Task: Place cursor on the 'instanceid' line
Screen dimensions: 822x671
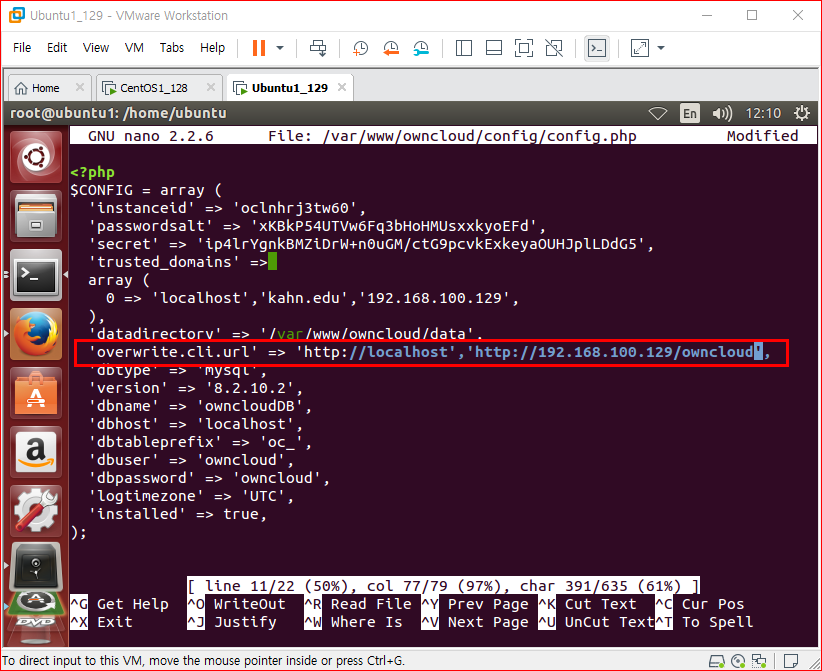Action: 227,208
